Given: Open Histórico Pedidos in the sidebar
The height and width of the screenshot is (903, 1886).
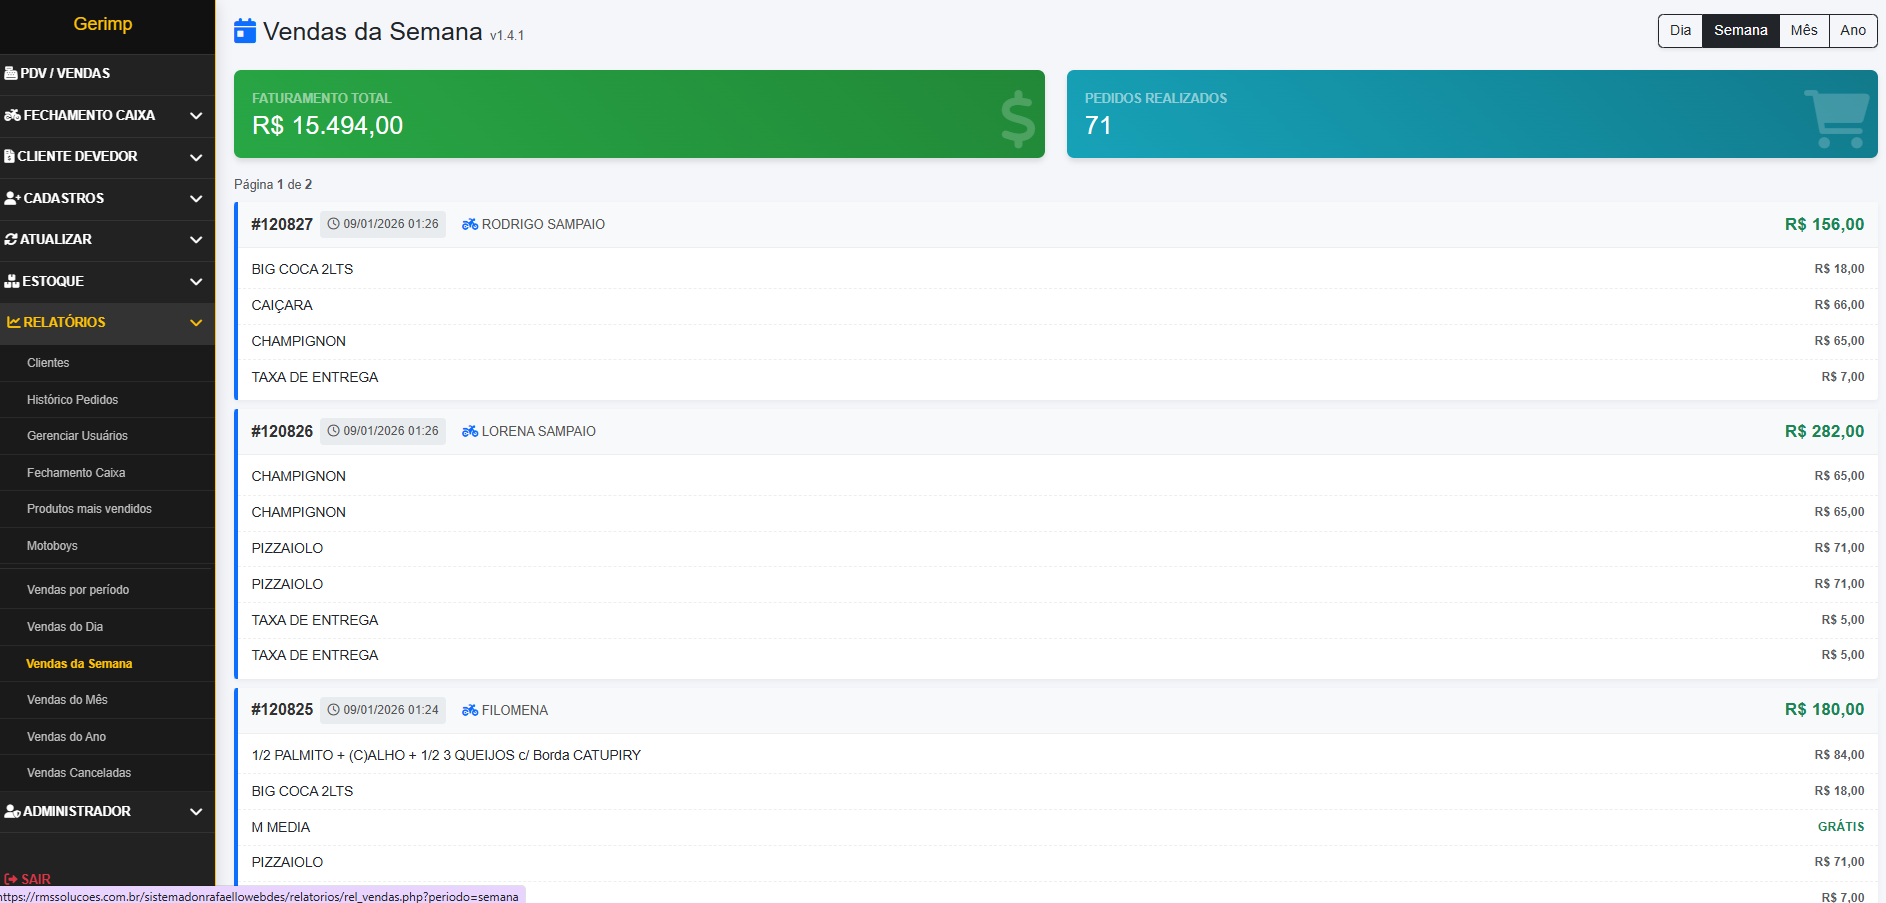Looking at the screenshot, I should [107, 400].
